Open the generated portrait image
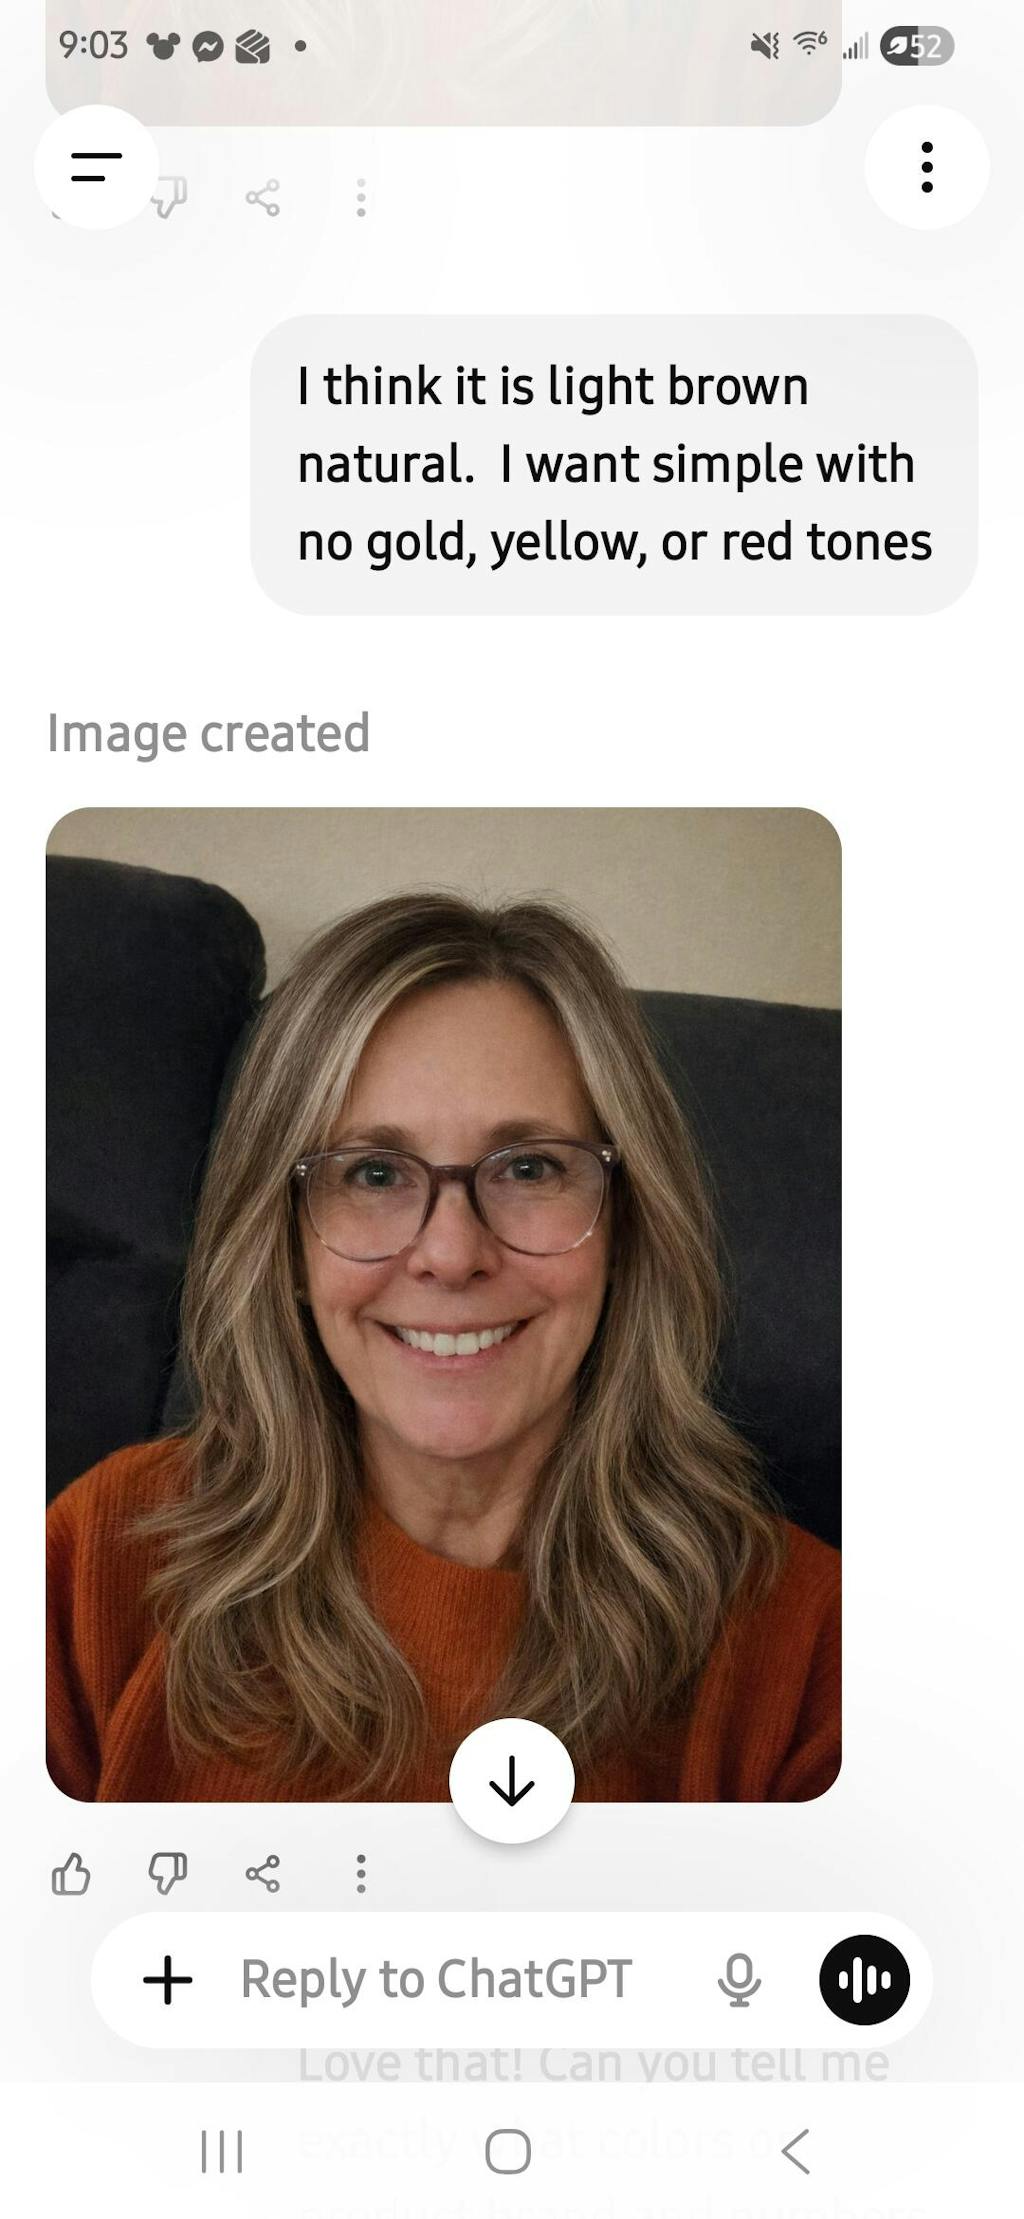 [x=444, y=1305]
